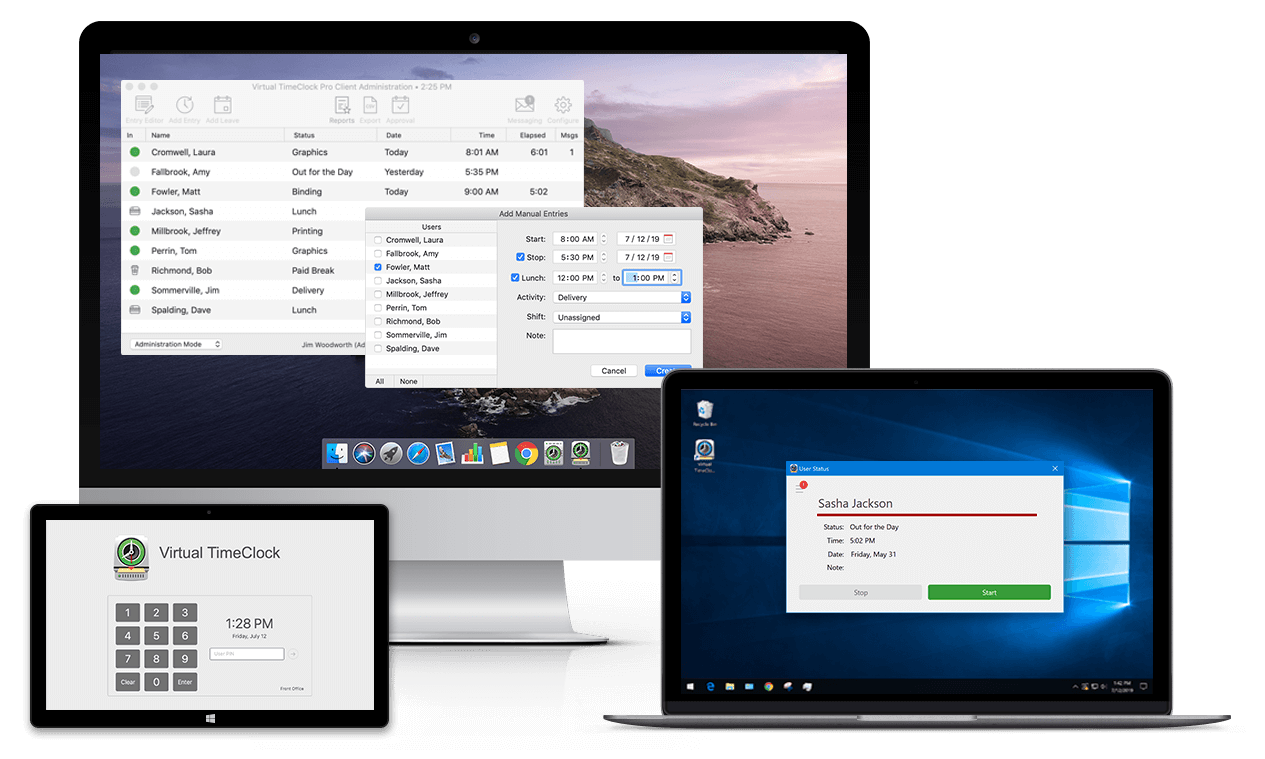Sort the list by the Time column header
1265x759 pixels.
click(x=477, y=135)
